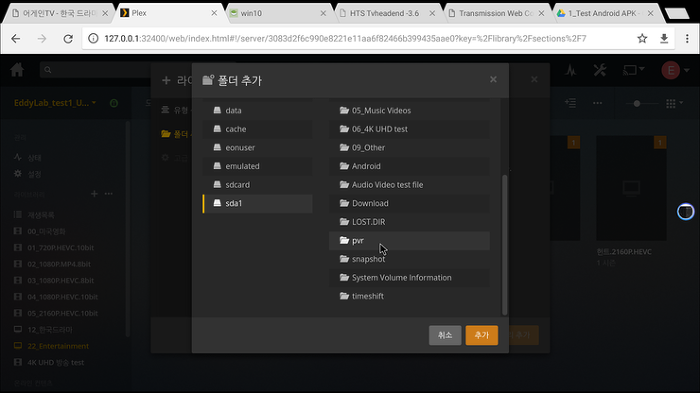Image resolution: width=700 pixels, height=393 pixels.
Task: Open the Download folder
Action: [409, 203]
